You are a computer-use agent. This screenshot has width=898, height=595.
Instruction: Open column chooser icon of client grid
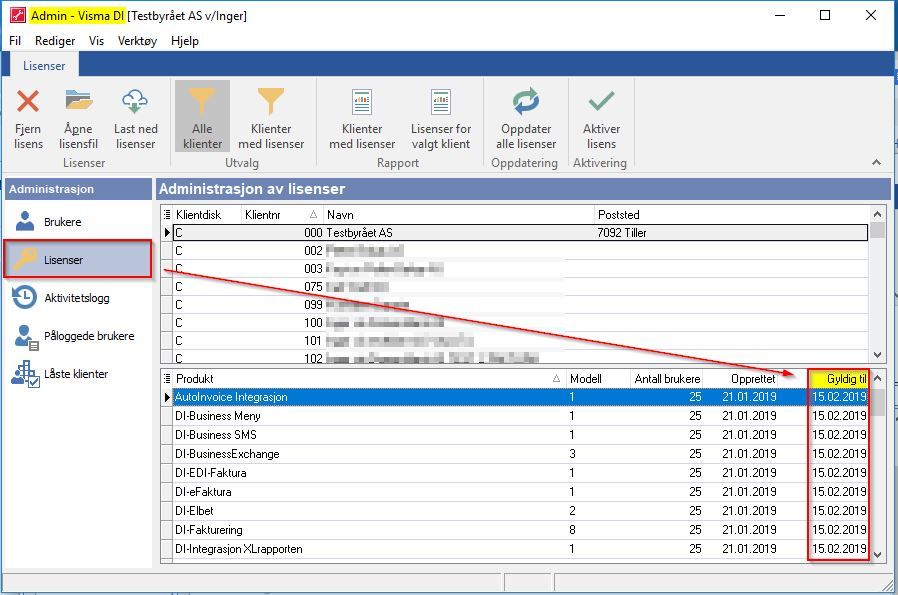click(x=167, y=215)
